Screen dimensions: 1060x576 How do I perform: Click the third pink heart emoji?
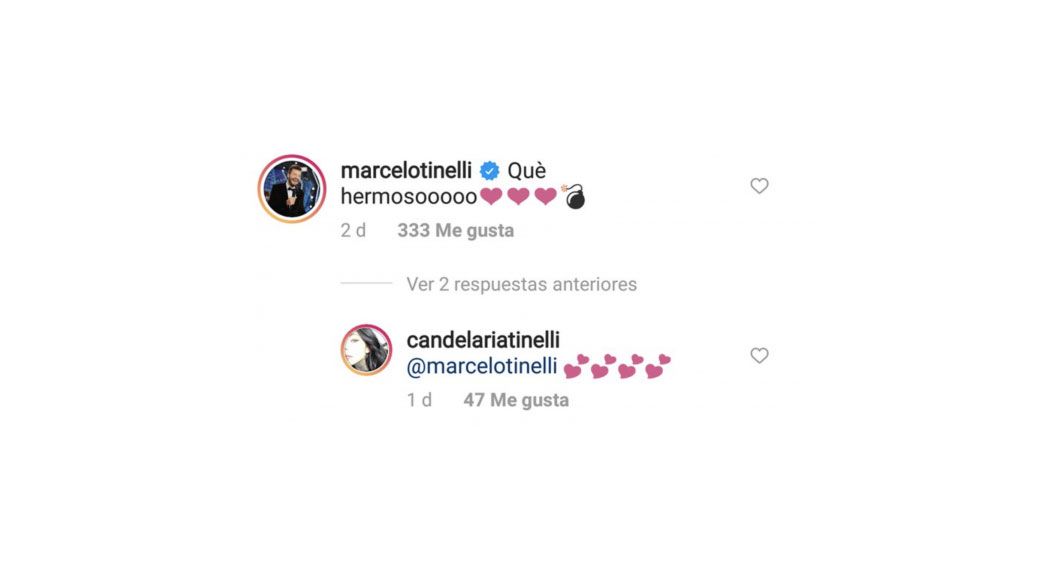pos(546,197)
